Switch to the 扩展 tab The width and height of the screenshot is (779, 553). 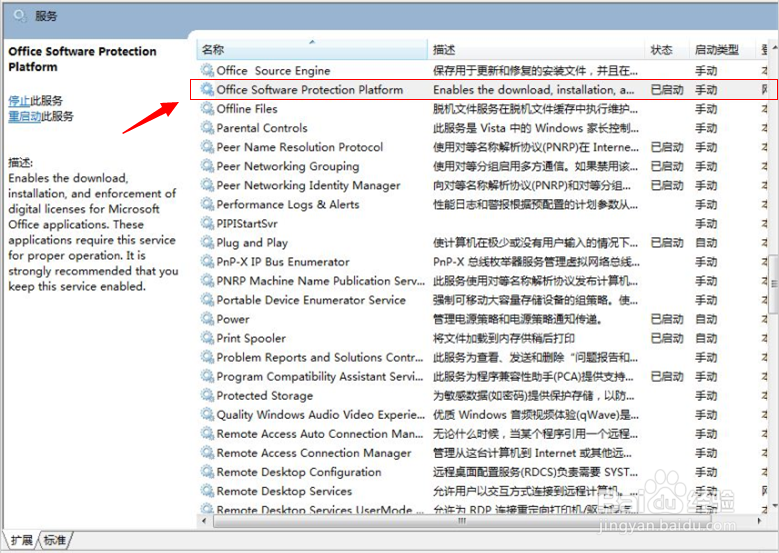[x=21, y=540]
